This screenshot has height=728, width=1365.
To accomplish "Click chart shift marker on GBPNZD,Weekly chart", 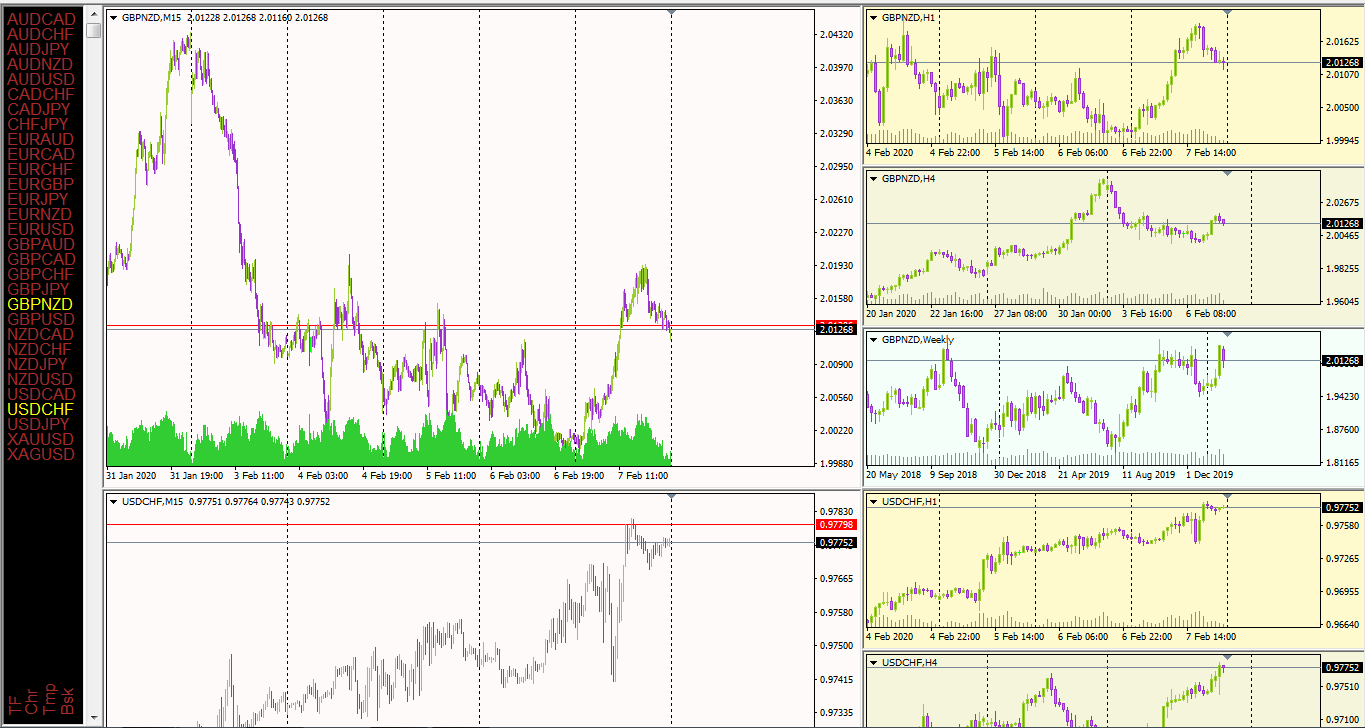I will (x=1228, y=334).
